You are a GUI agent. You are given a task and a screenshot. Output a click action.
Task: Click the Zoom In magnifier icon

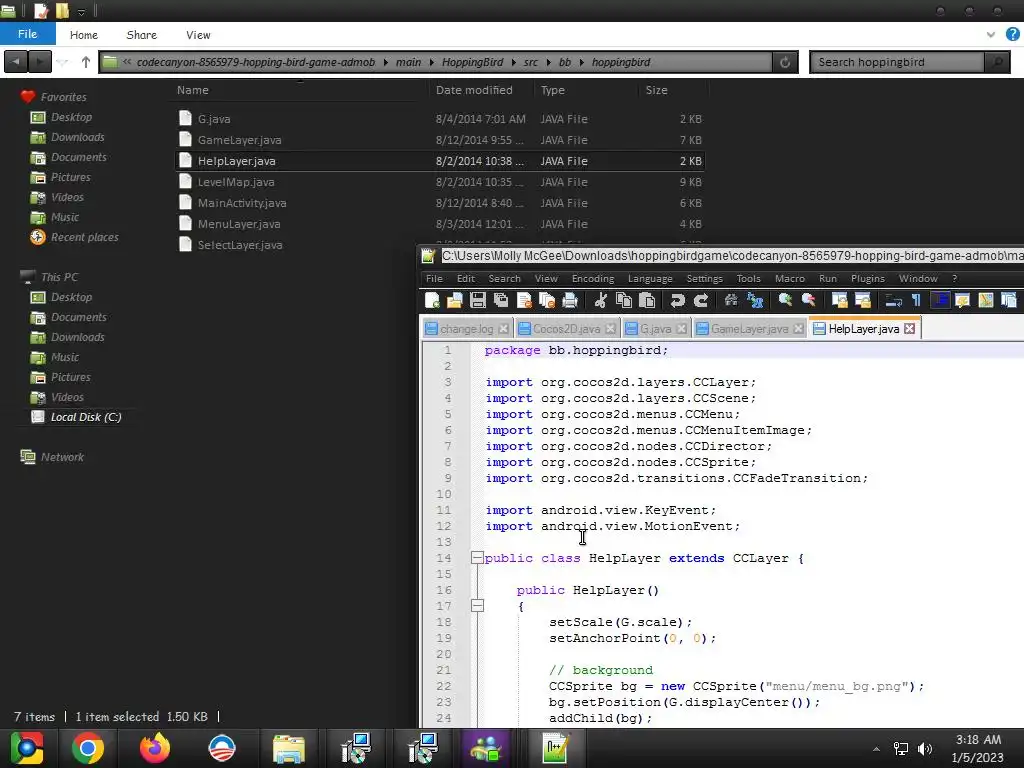(x=785, y=300)
